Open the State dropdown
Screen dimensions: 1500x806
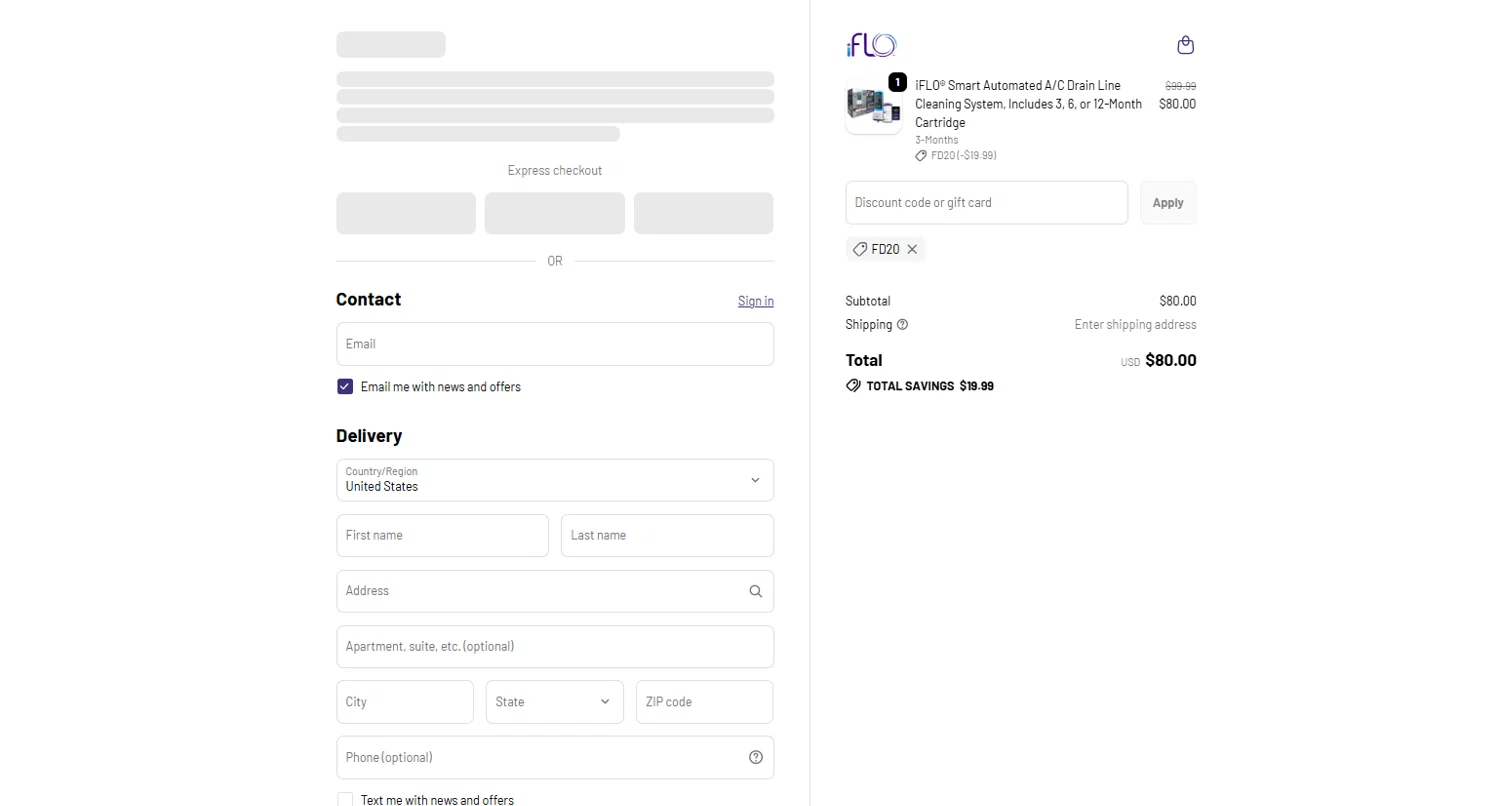pos(555,702)
